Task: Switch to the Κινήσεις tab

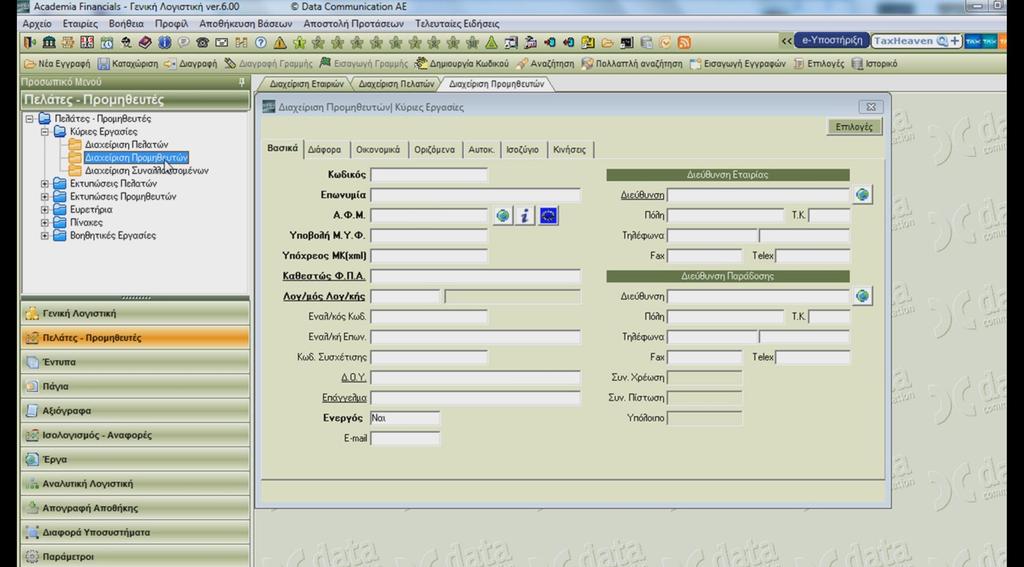Action: point(569,150)
